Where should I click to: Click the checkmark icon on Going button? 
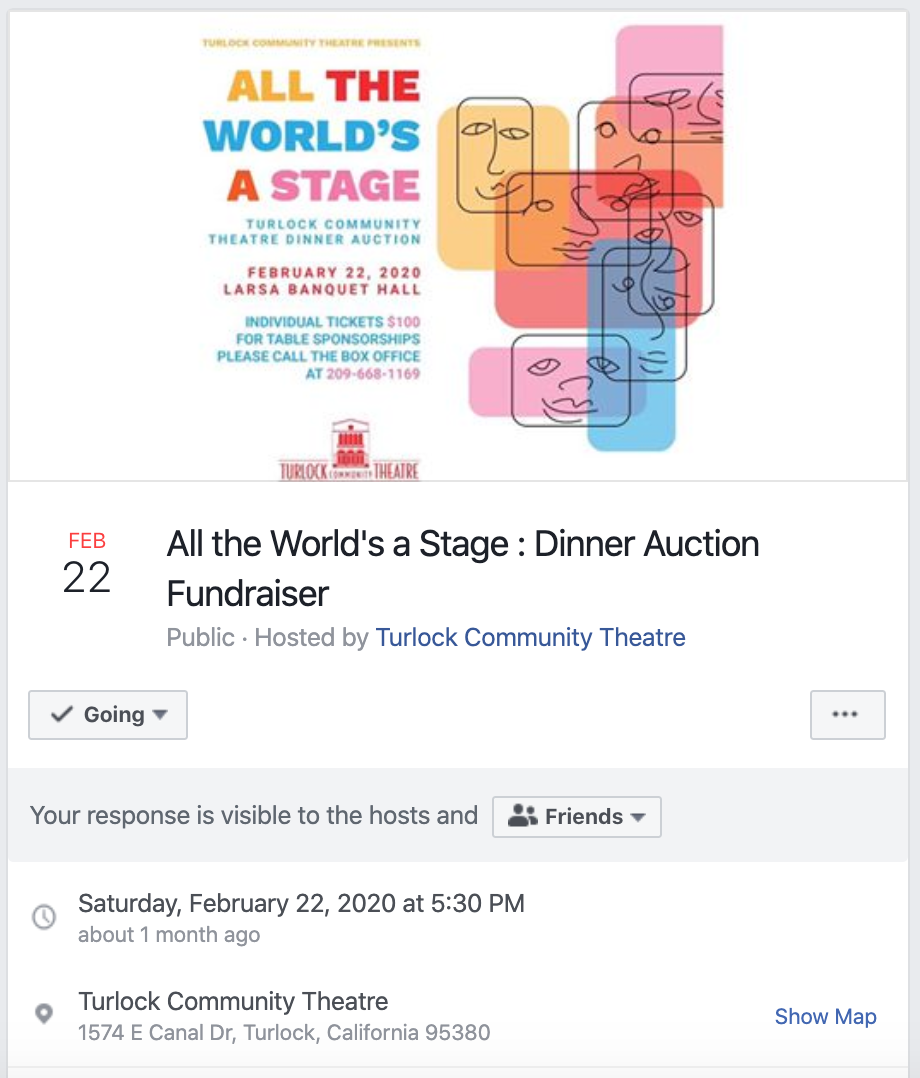62,714
